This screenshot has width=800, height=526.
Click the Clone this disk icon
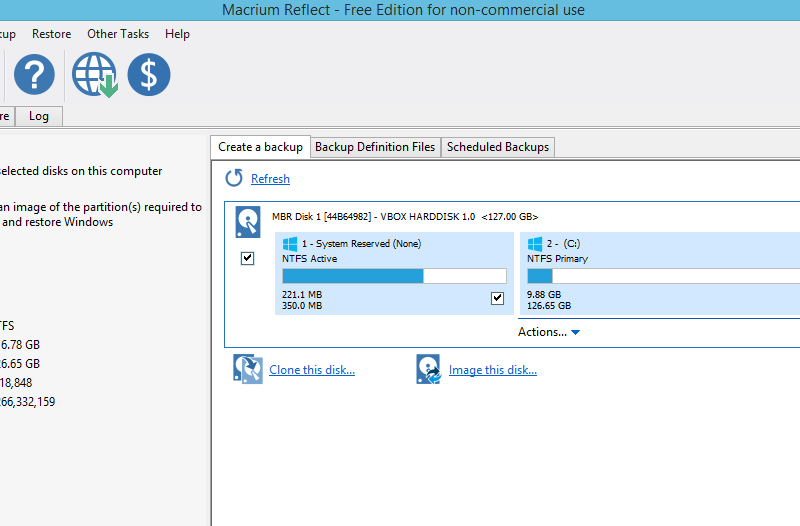click(x=248, y=369)
